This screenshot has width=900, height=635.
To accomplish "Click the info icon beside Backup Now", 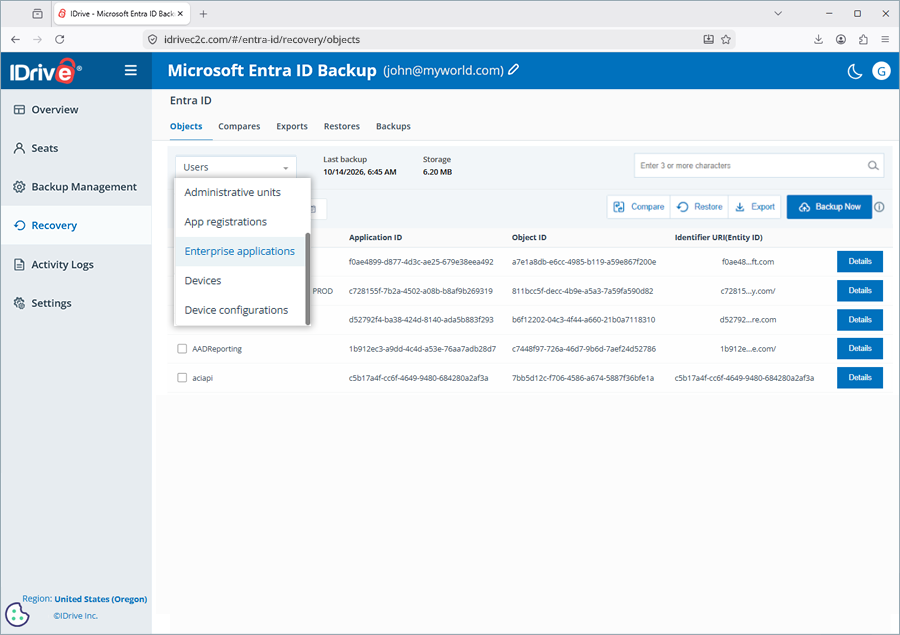I will 879,207.
